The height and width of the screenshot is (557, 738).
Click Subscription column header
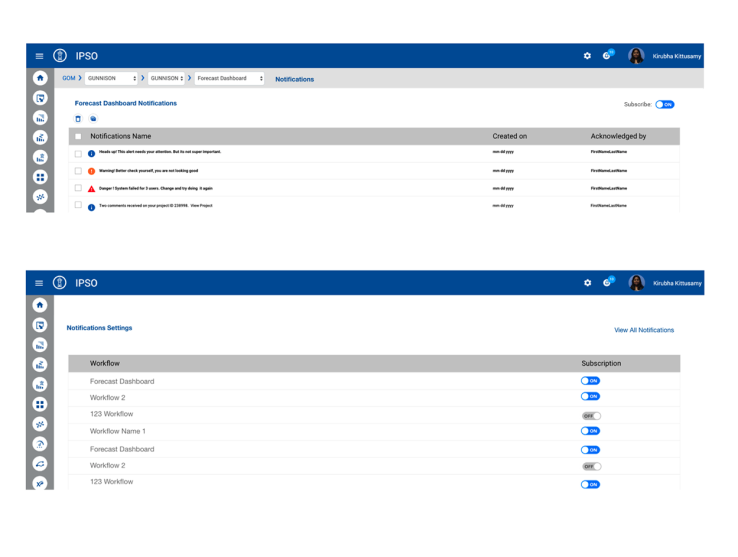(x=601, y=363)
